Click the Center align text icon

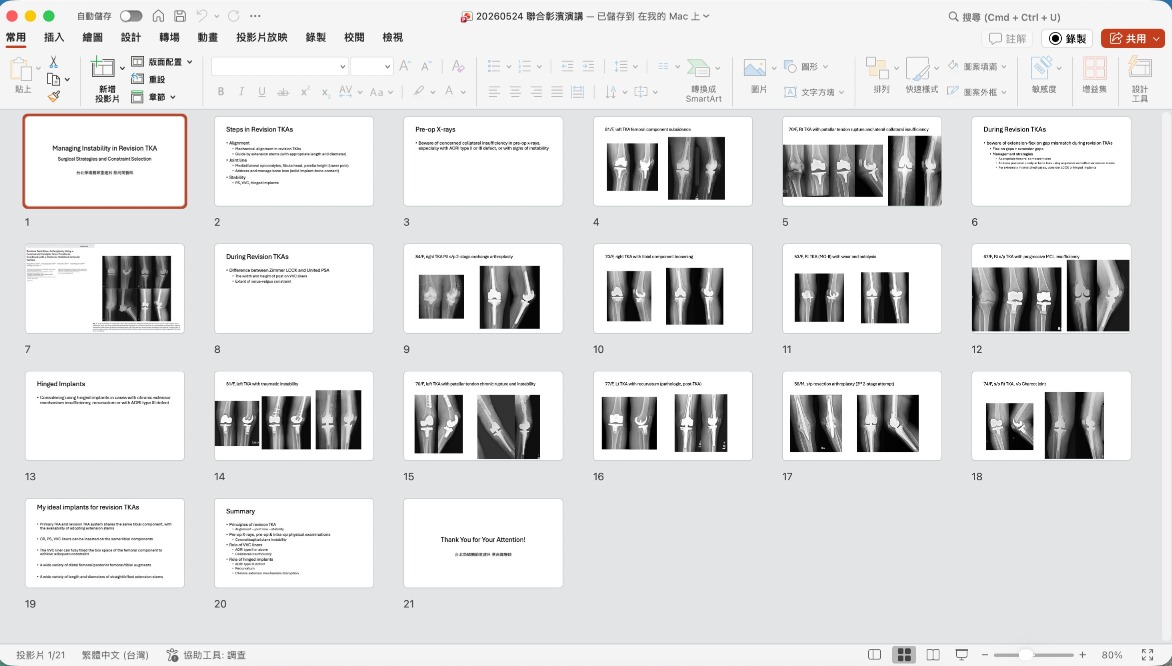coord(515,92)
